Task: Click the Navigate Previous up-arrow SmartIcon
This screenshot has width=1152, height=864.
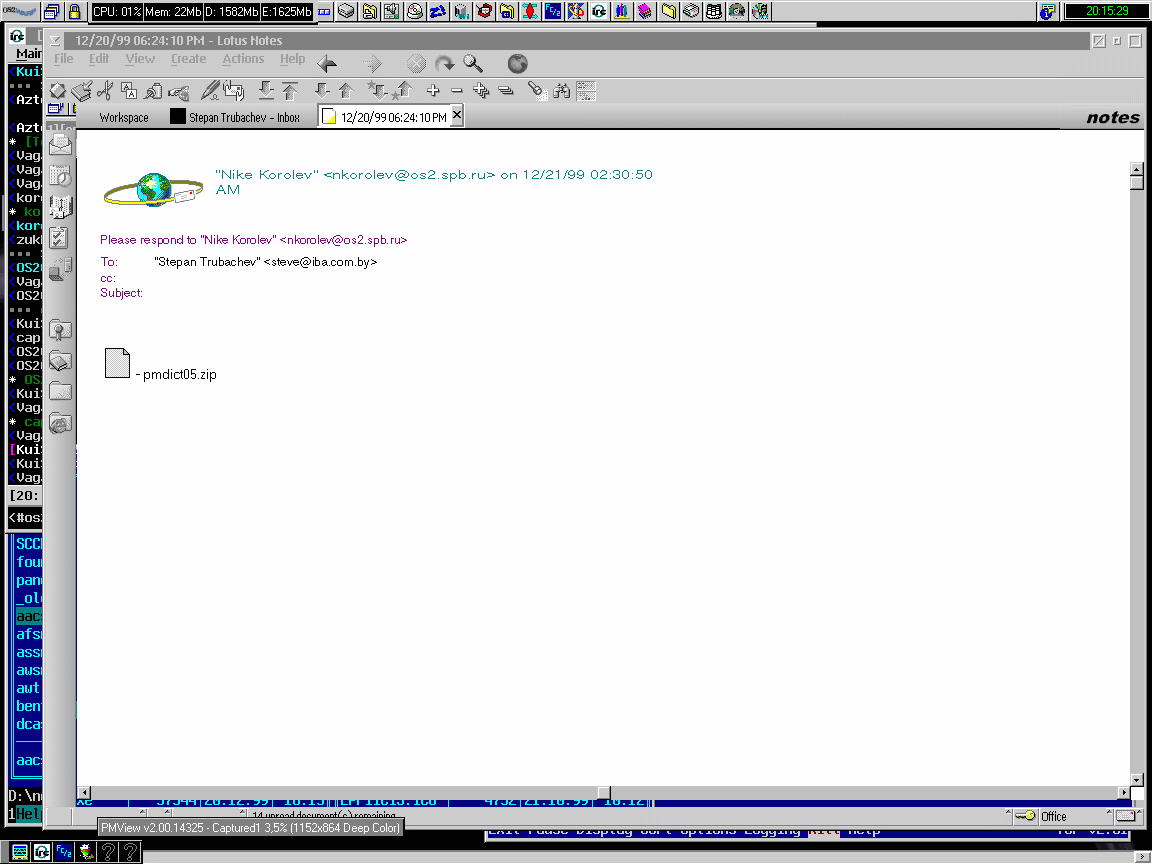Action: tap(346, 90)
